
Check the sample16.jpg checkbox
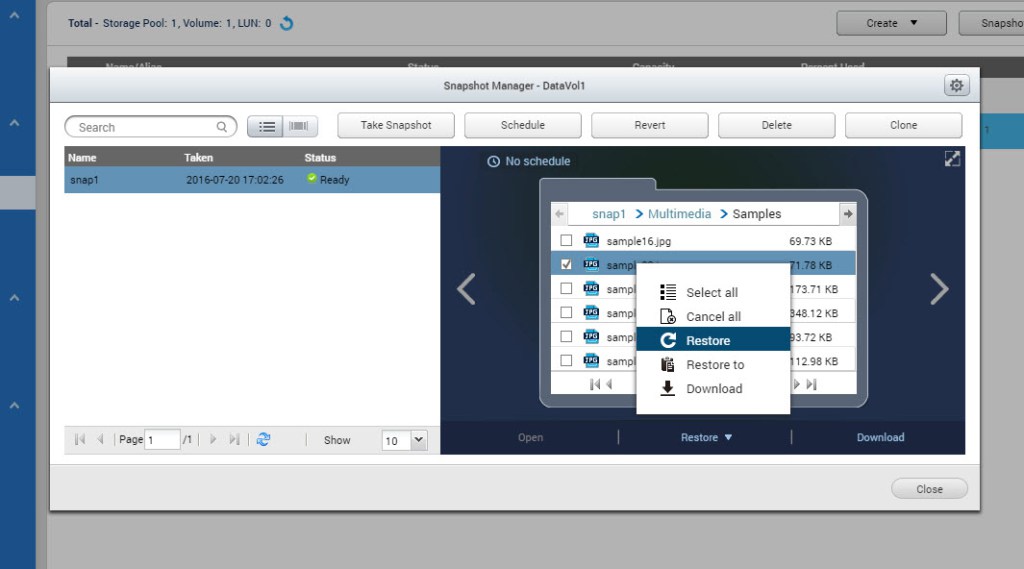(x=566, y=241)
